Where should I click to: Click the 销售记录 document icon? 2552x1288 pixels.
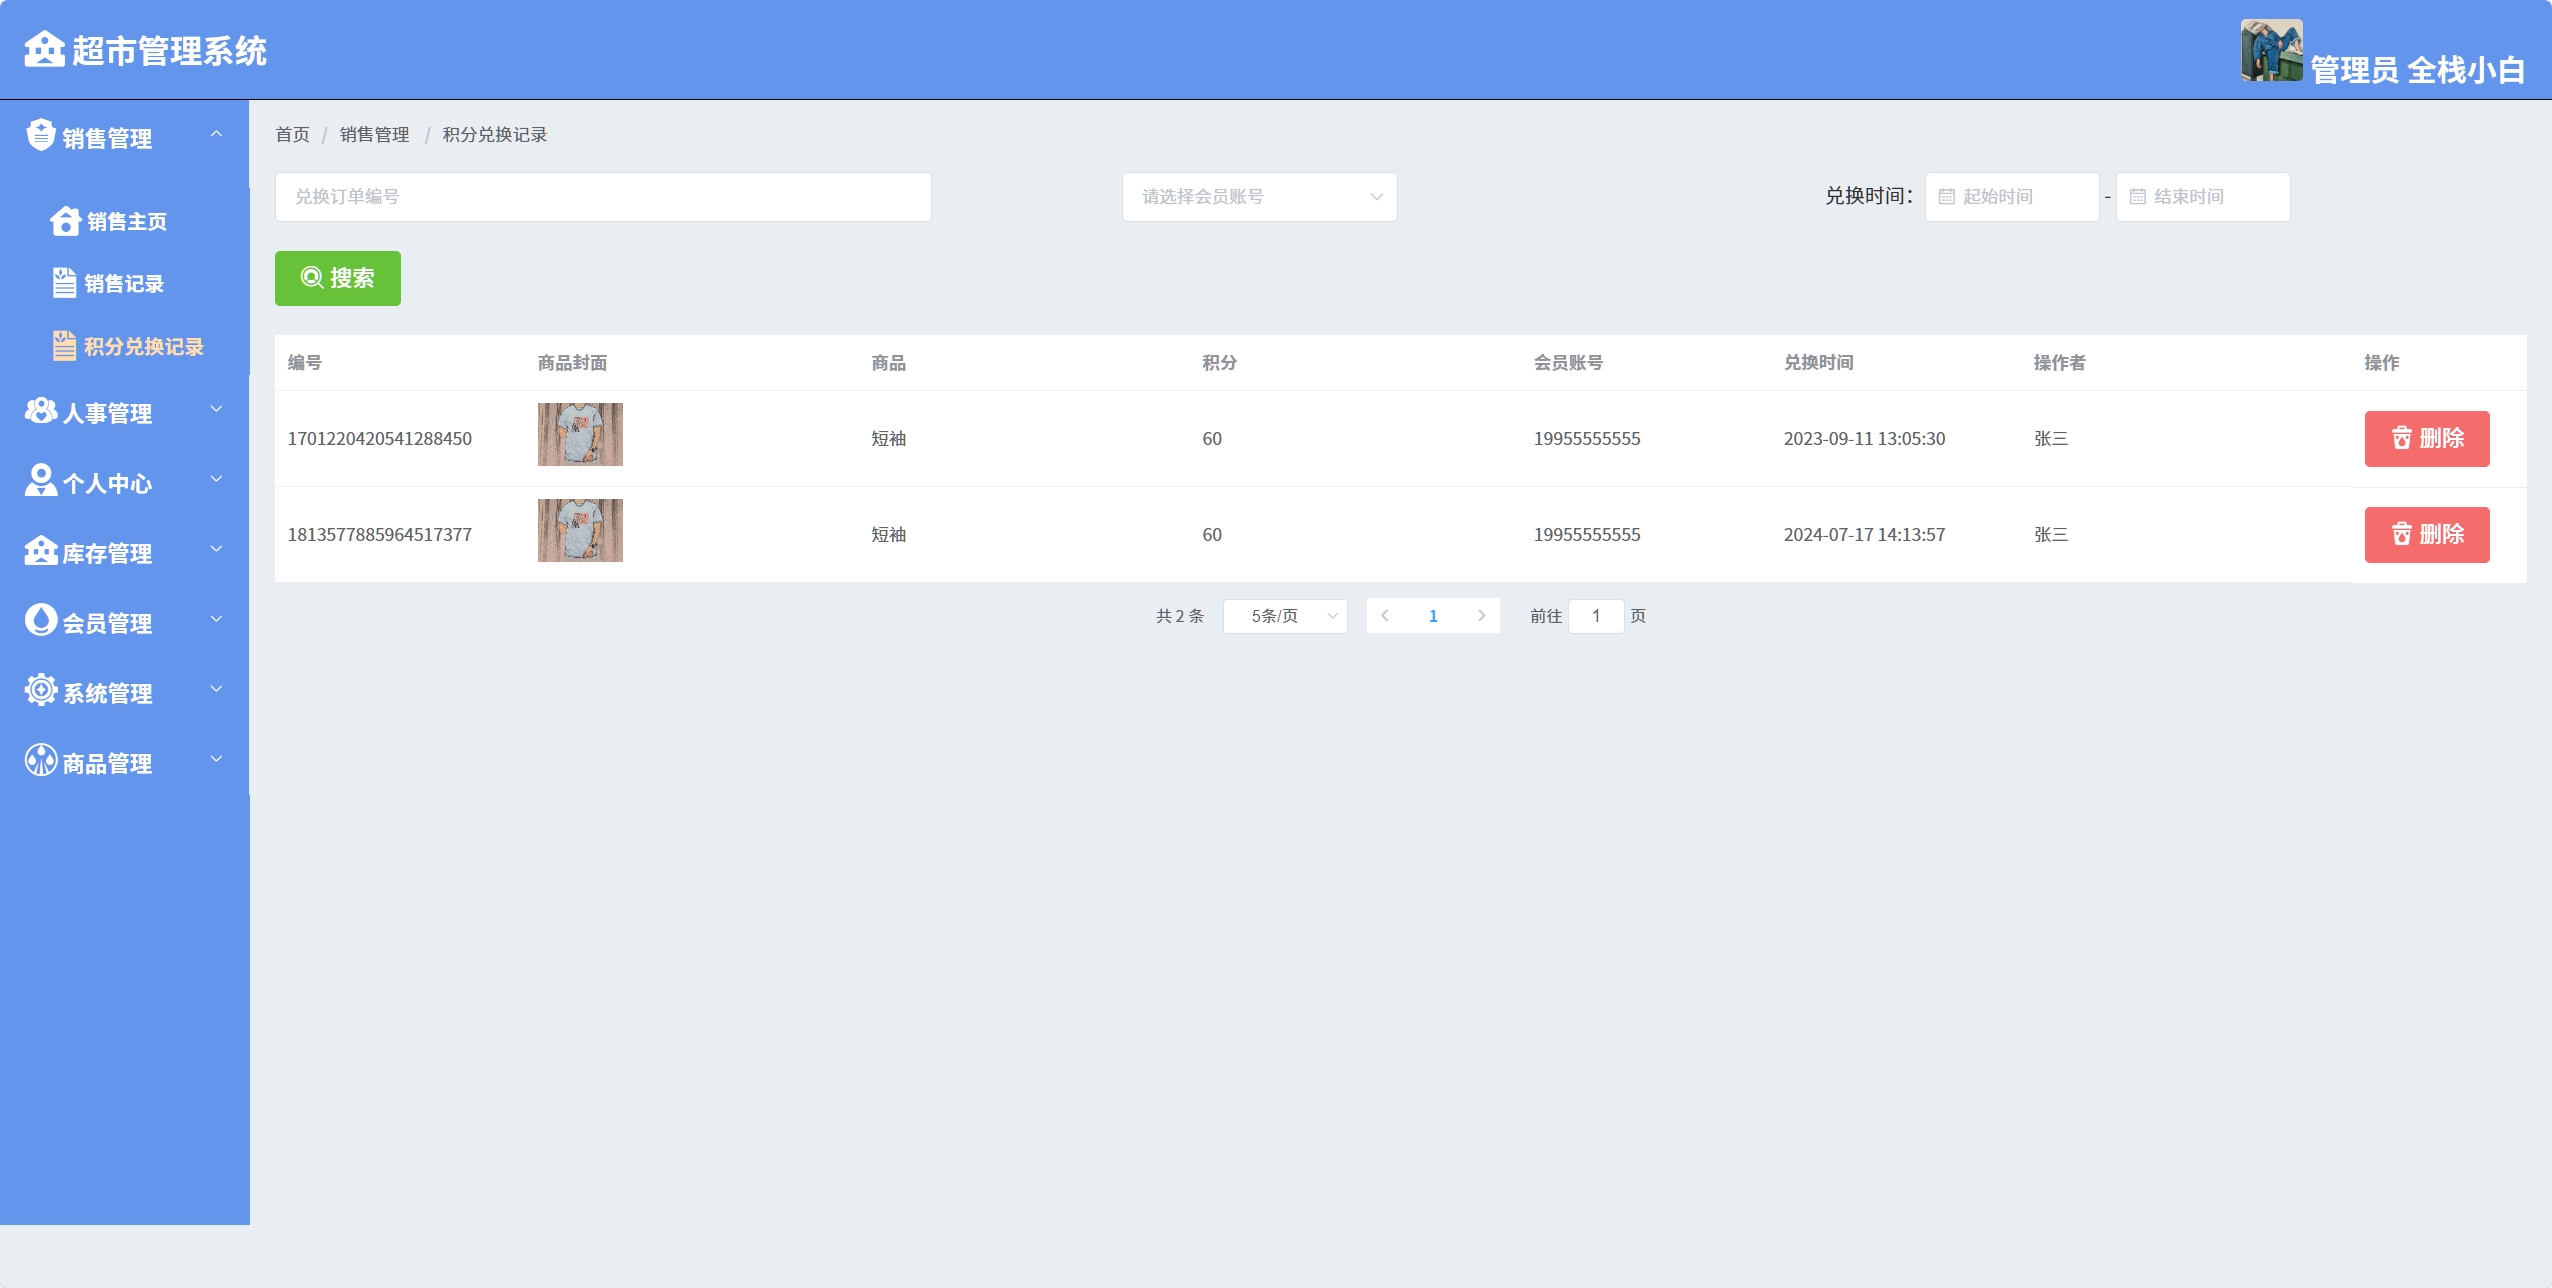(64, 283)
